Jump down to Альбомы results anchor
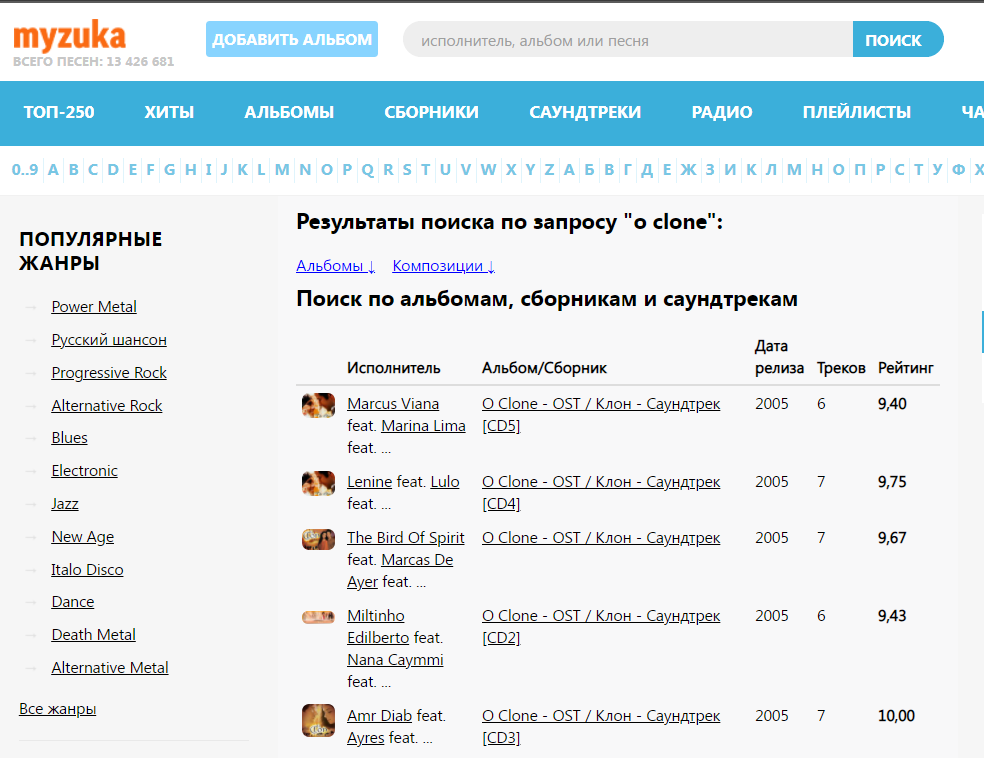 (336, 266)
